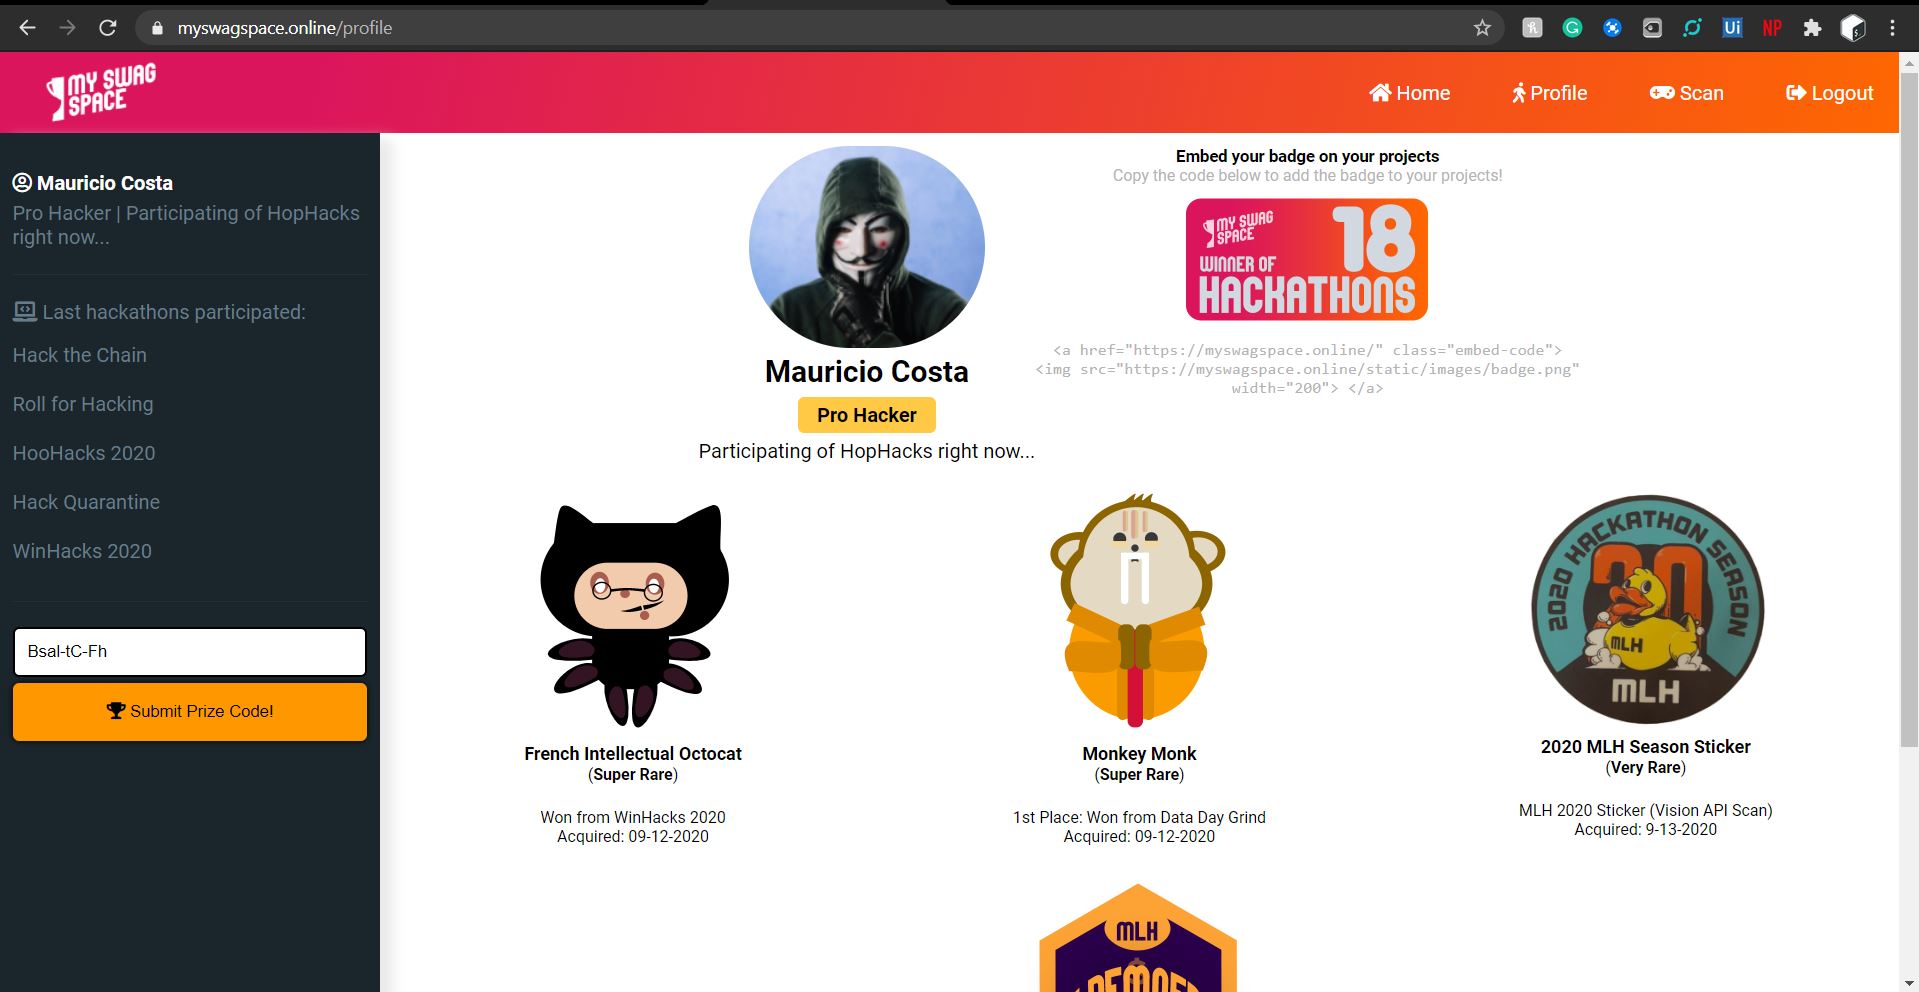Open Chrome's three-dot menu
Viewport: 1919px width, 992px height.
(x=1892, y=28)
